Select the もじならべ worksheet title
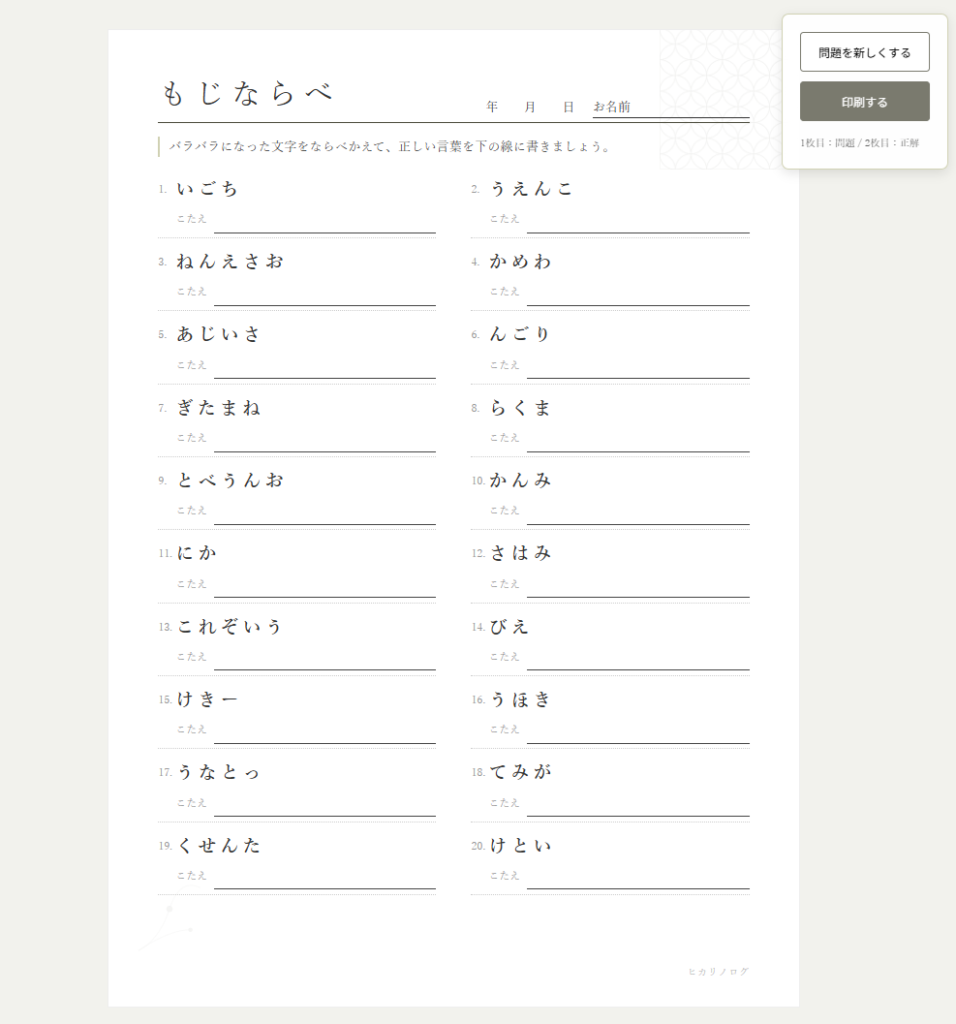This screenshot has height=1024, width=956. [246, 94]
